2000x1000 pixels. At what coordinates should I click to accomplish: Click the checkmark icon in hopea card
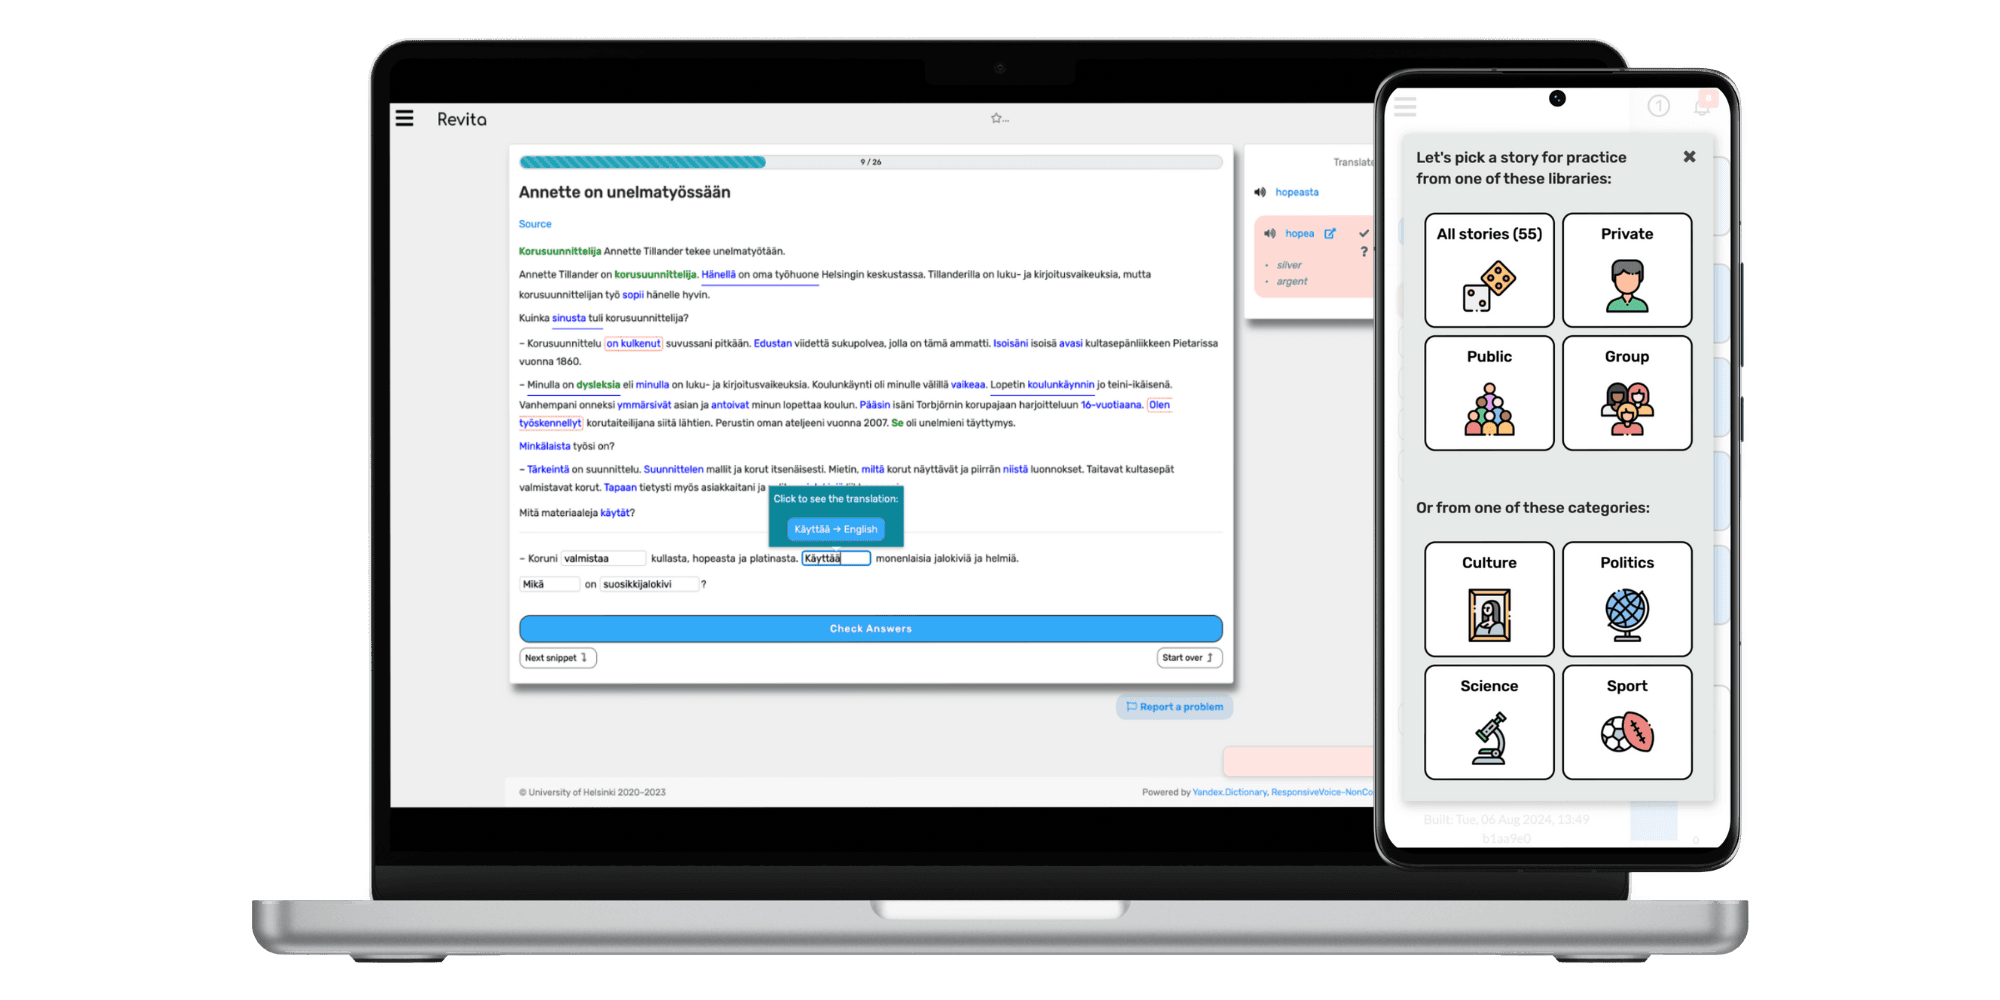click(1363, 233)
